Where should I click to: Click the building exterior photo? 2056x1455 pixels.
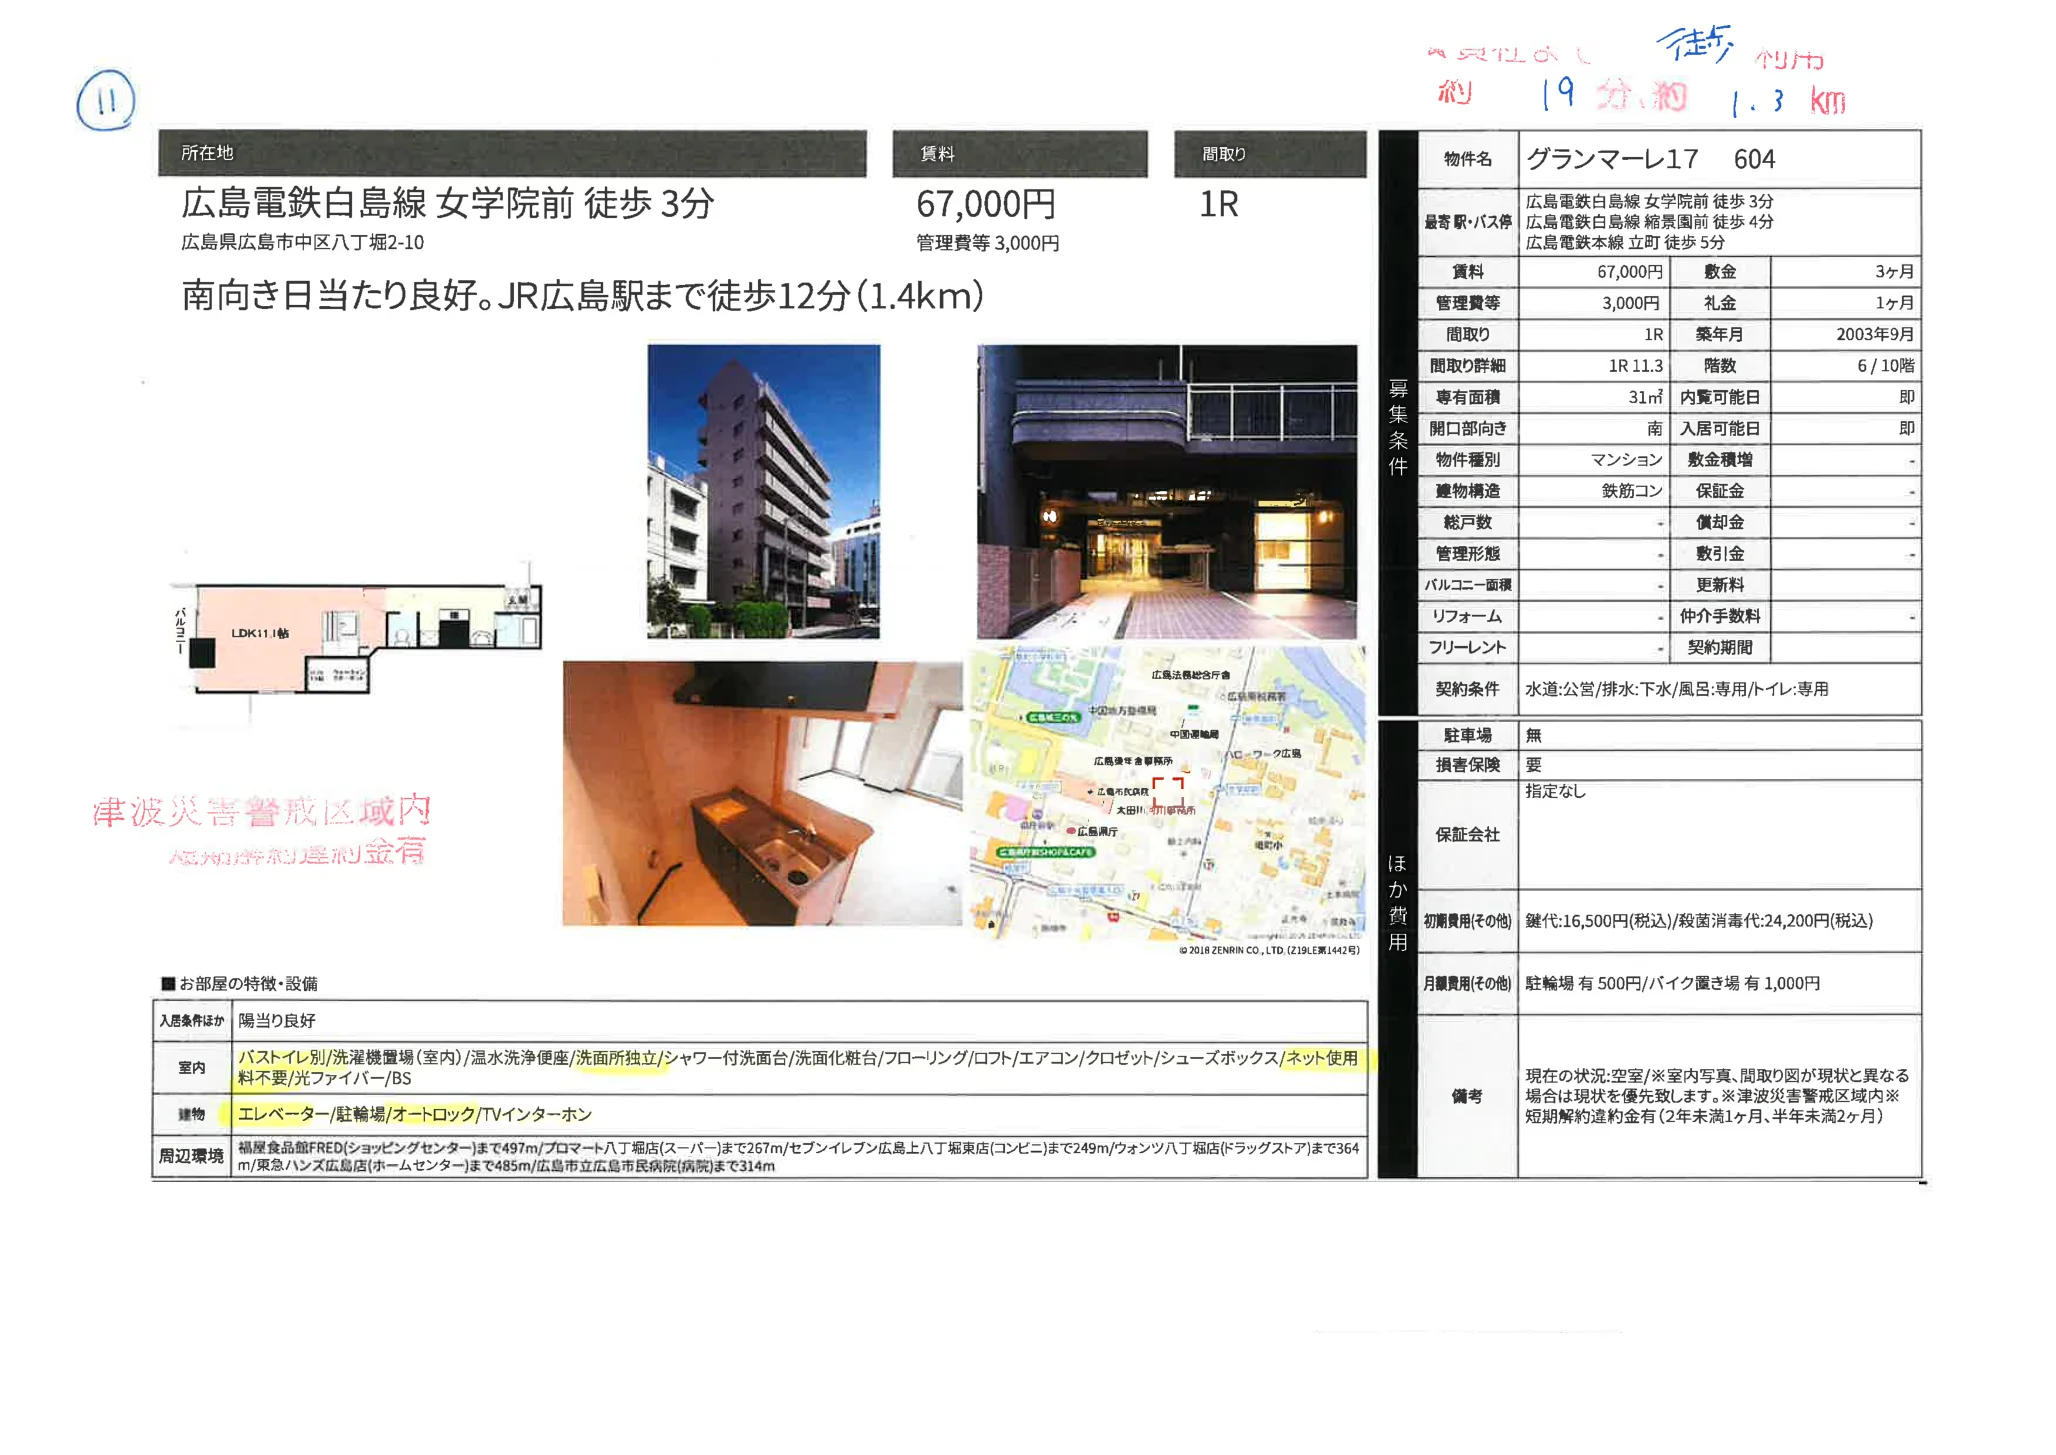[x=763, y=491]
